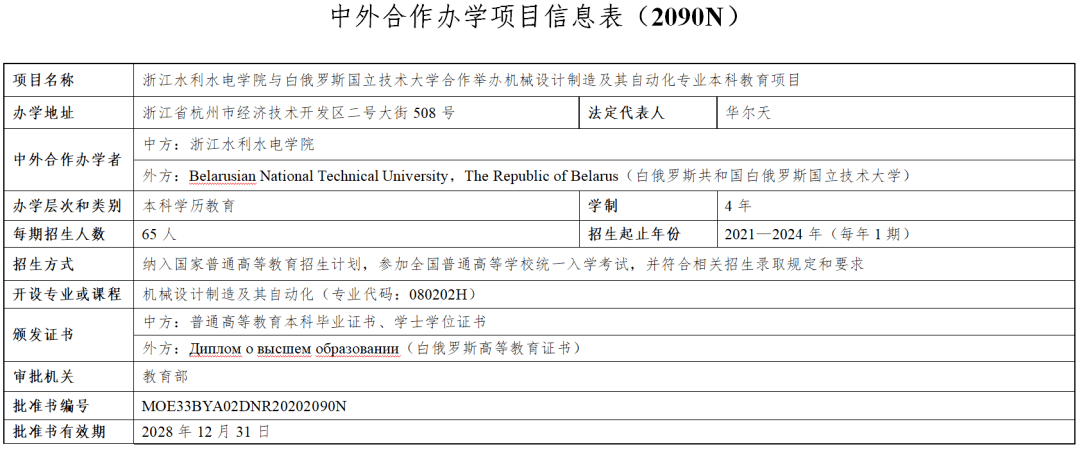Click the value 4 年
The height and width of the screenshot is (449, 1080).
tap(738, 206)
